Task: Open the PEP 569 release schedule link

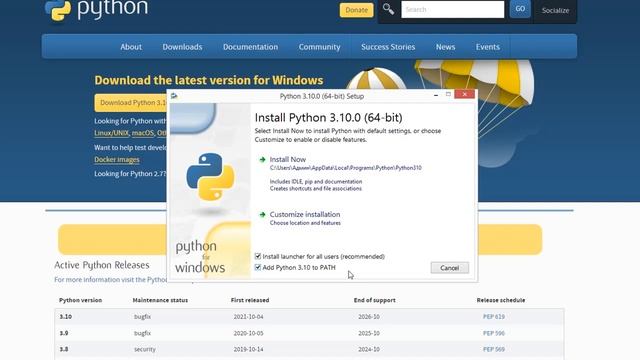Action: click(493, 349)
